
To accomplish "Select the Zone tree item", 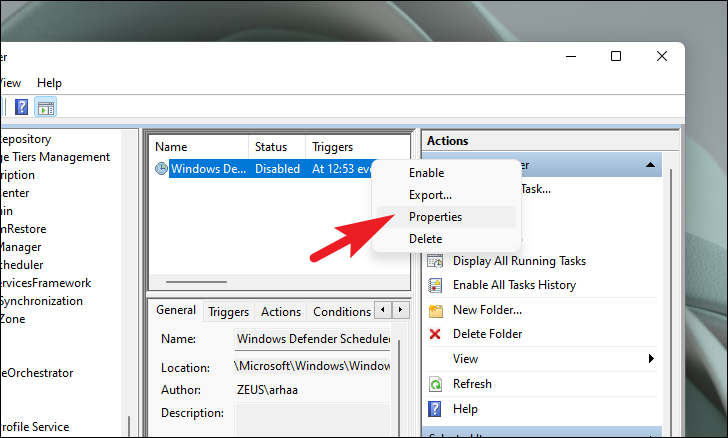I will point(13,319).
